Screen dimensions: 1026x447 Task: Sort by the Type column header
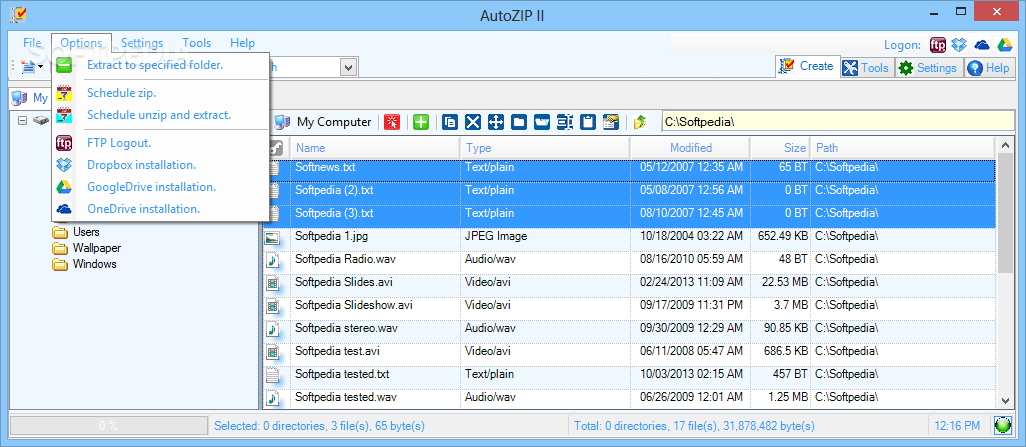click(x=545, y=148)
